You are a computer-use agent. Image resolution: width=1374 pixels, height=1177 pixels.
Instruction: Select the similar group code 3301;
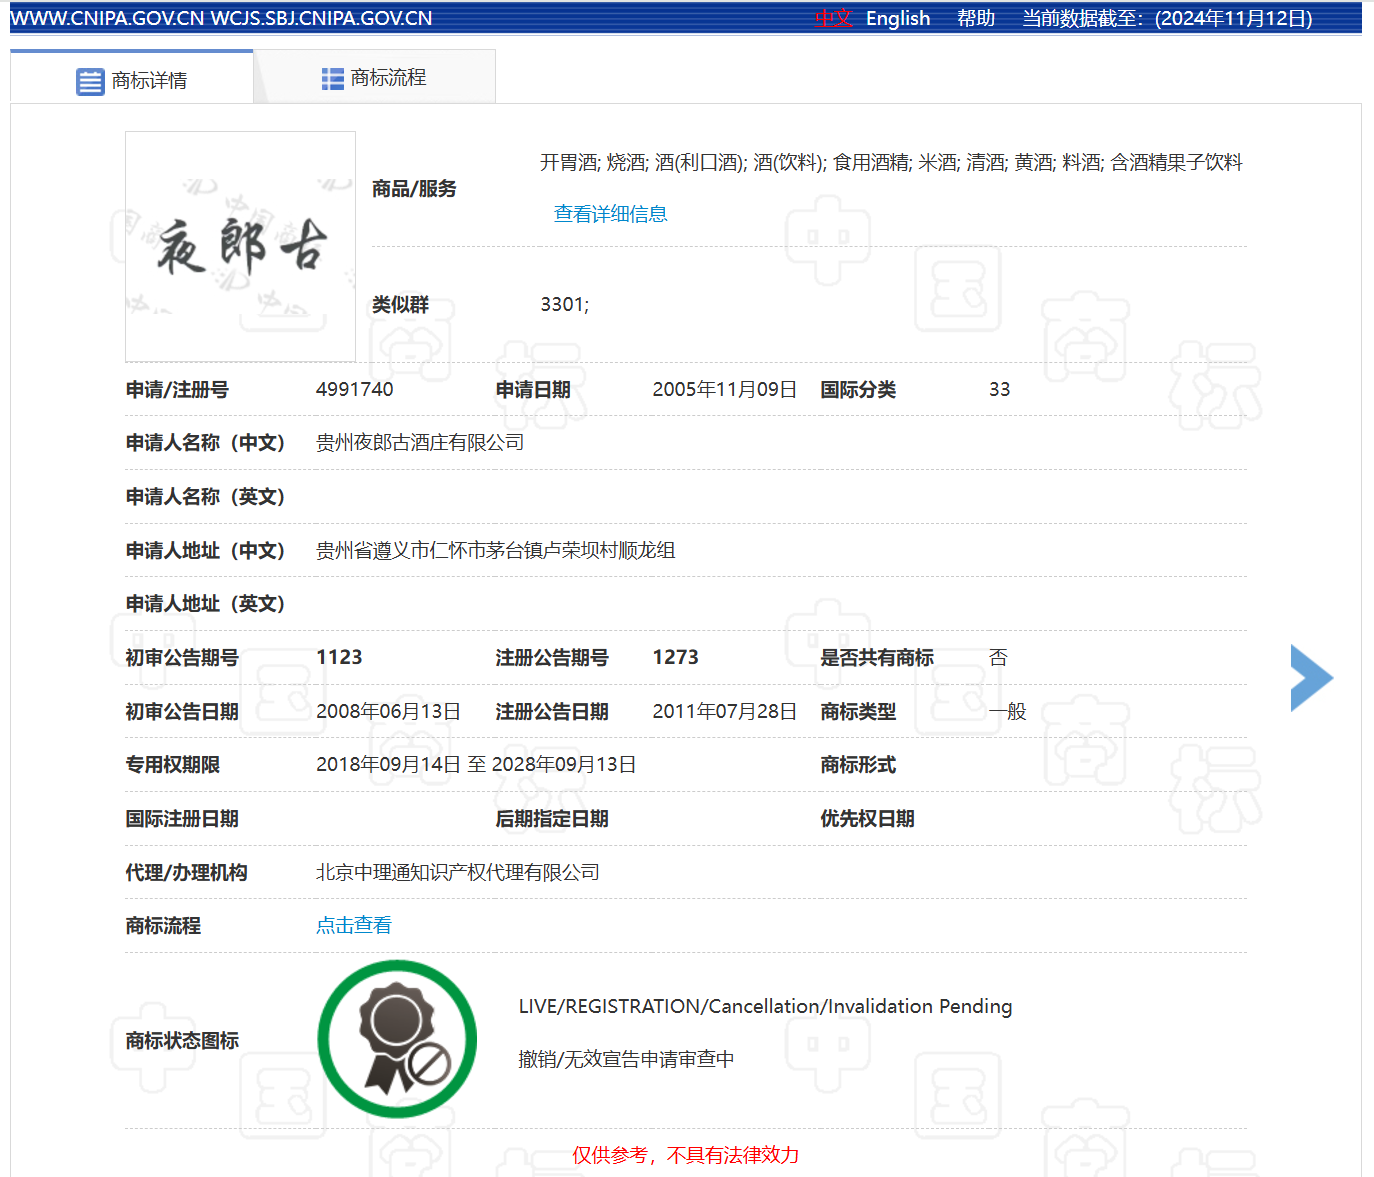coord(565,304)
